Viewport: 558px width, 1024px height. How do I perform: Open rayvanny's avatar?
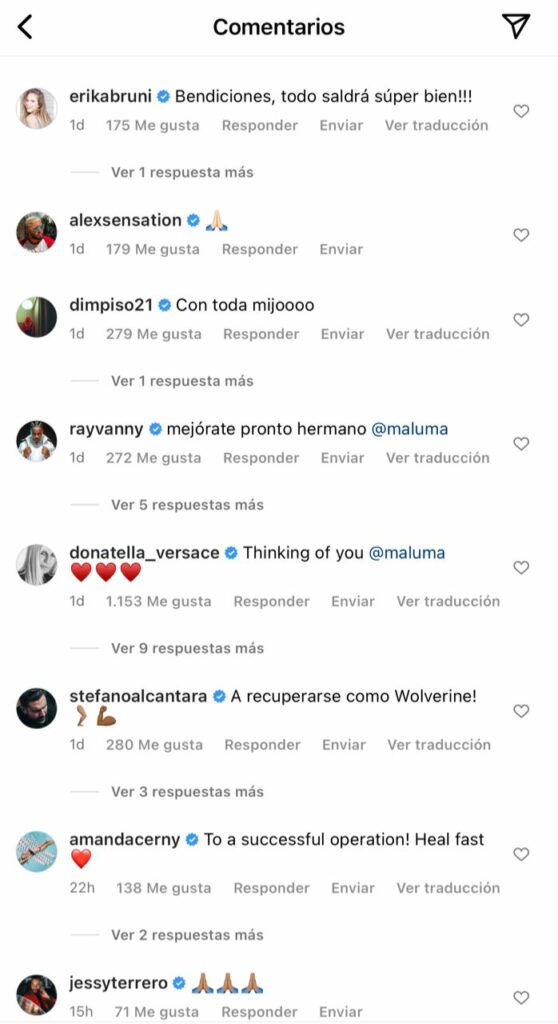click(x=37, y=441)
